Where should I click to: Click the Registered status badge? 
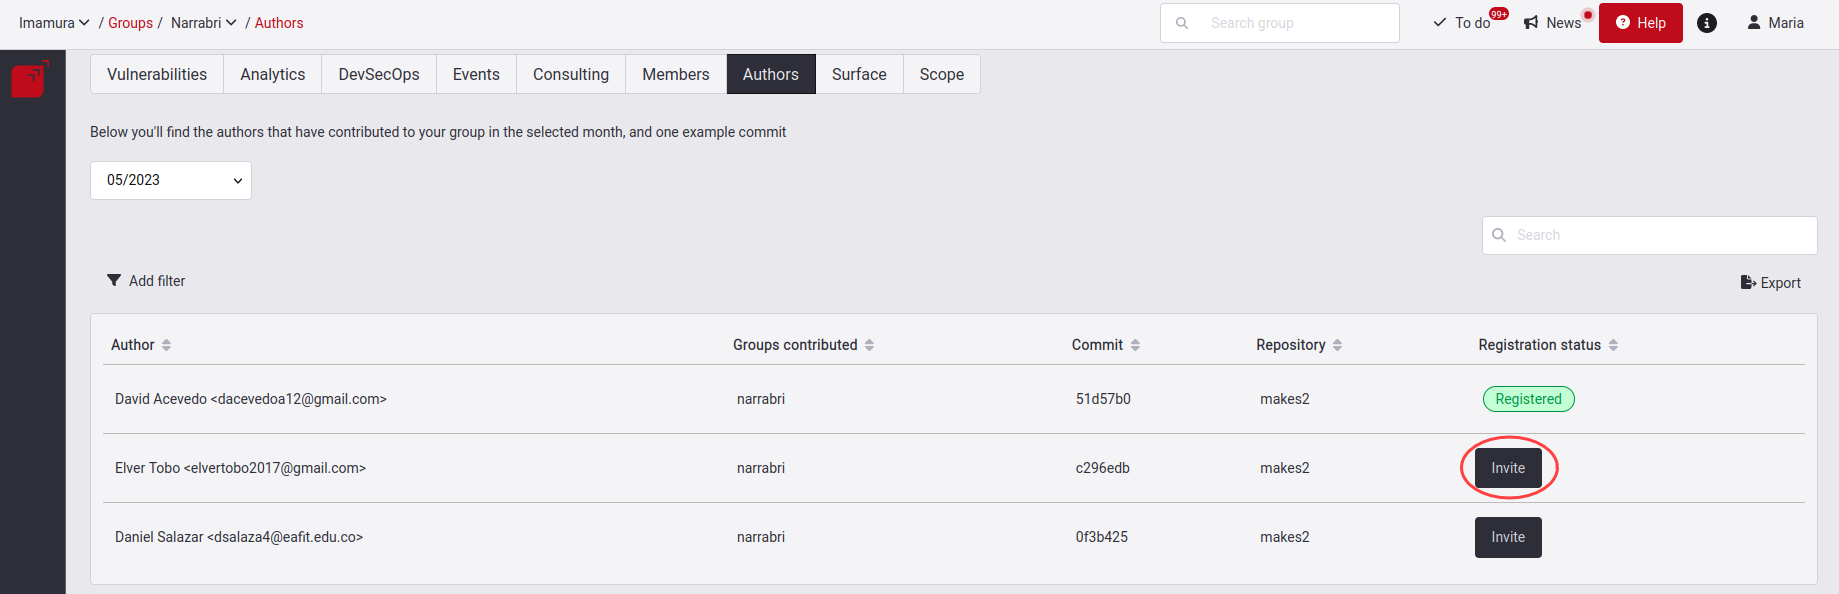(1528, 399)
